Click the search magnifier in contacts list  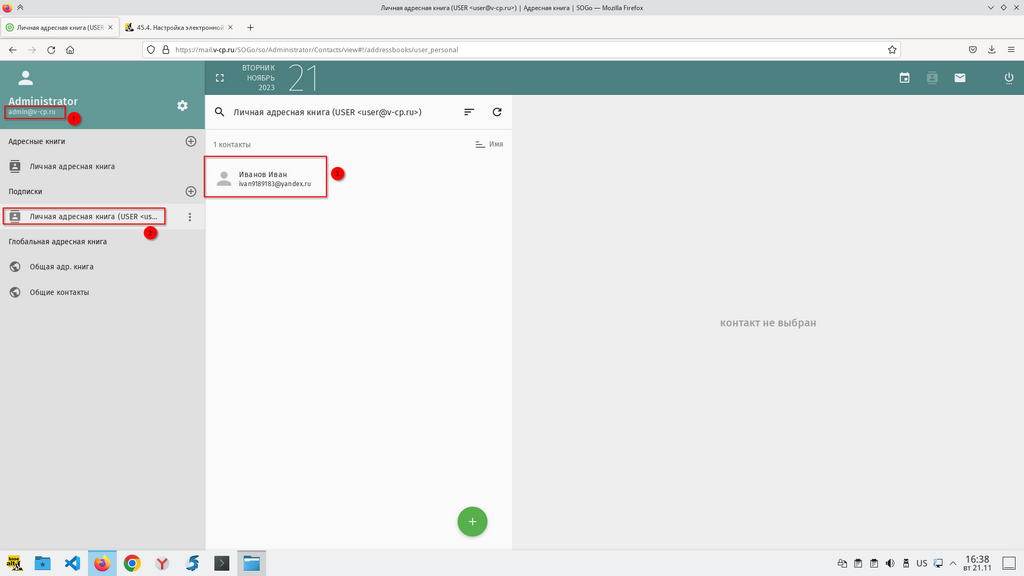tap(220, 113)
